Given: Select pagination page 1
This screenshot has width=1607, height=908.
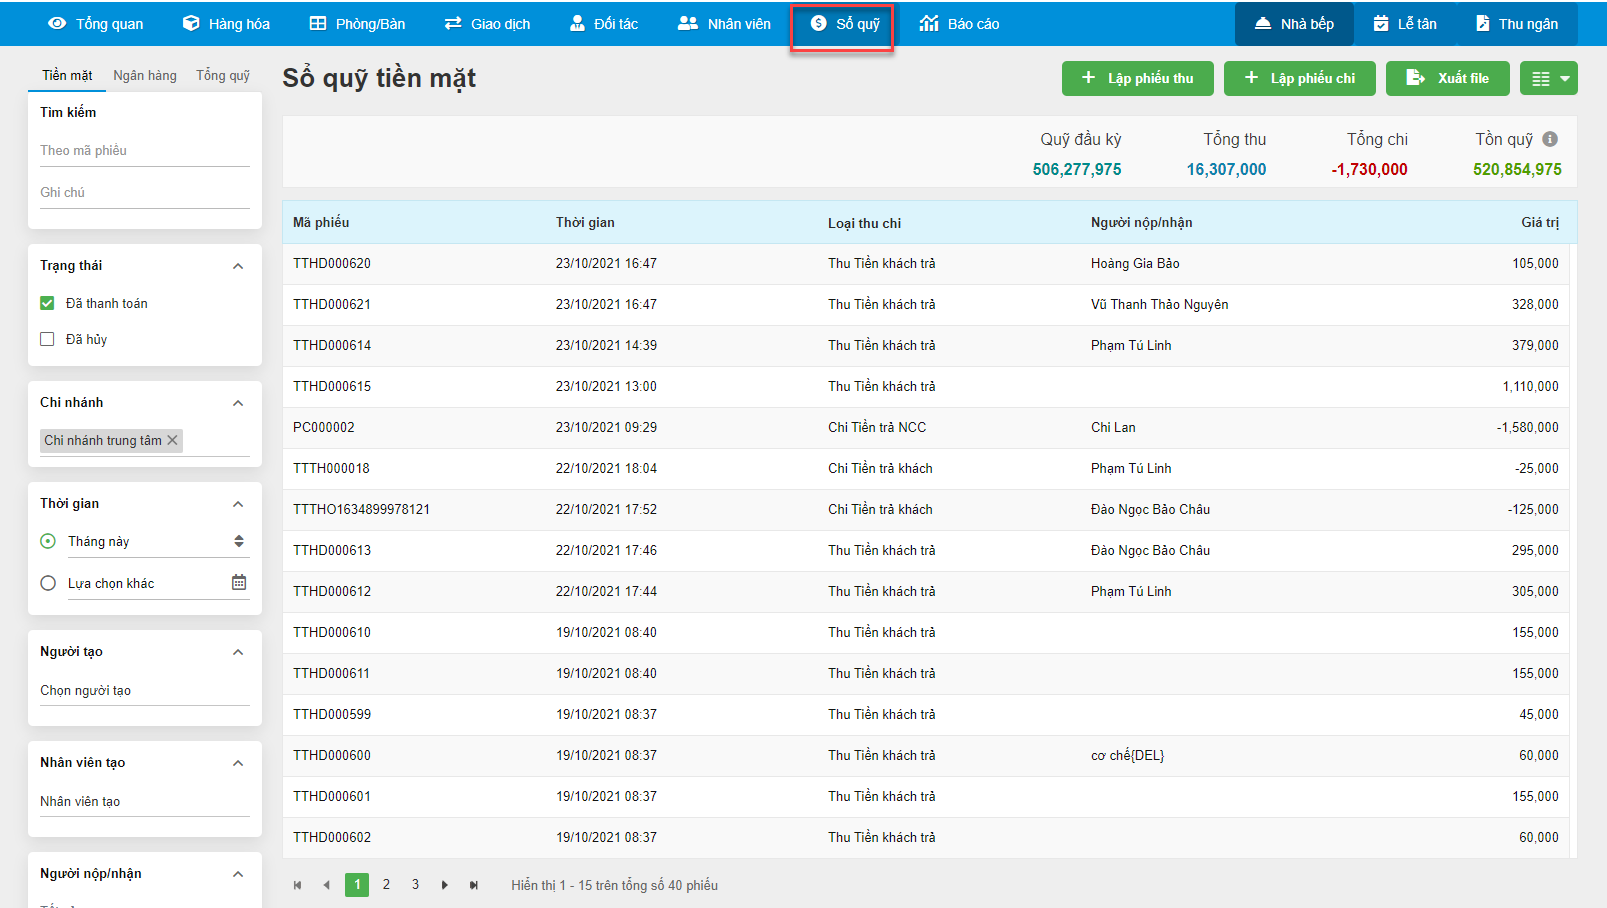Looking at the screenshot, I should pyautogui.click(x=357, y=885).
